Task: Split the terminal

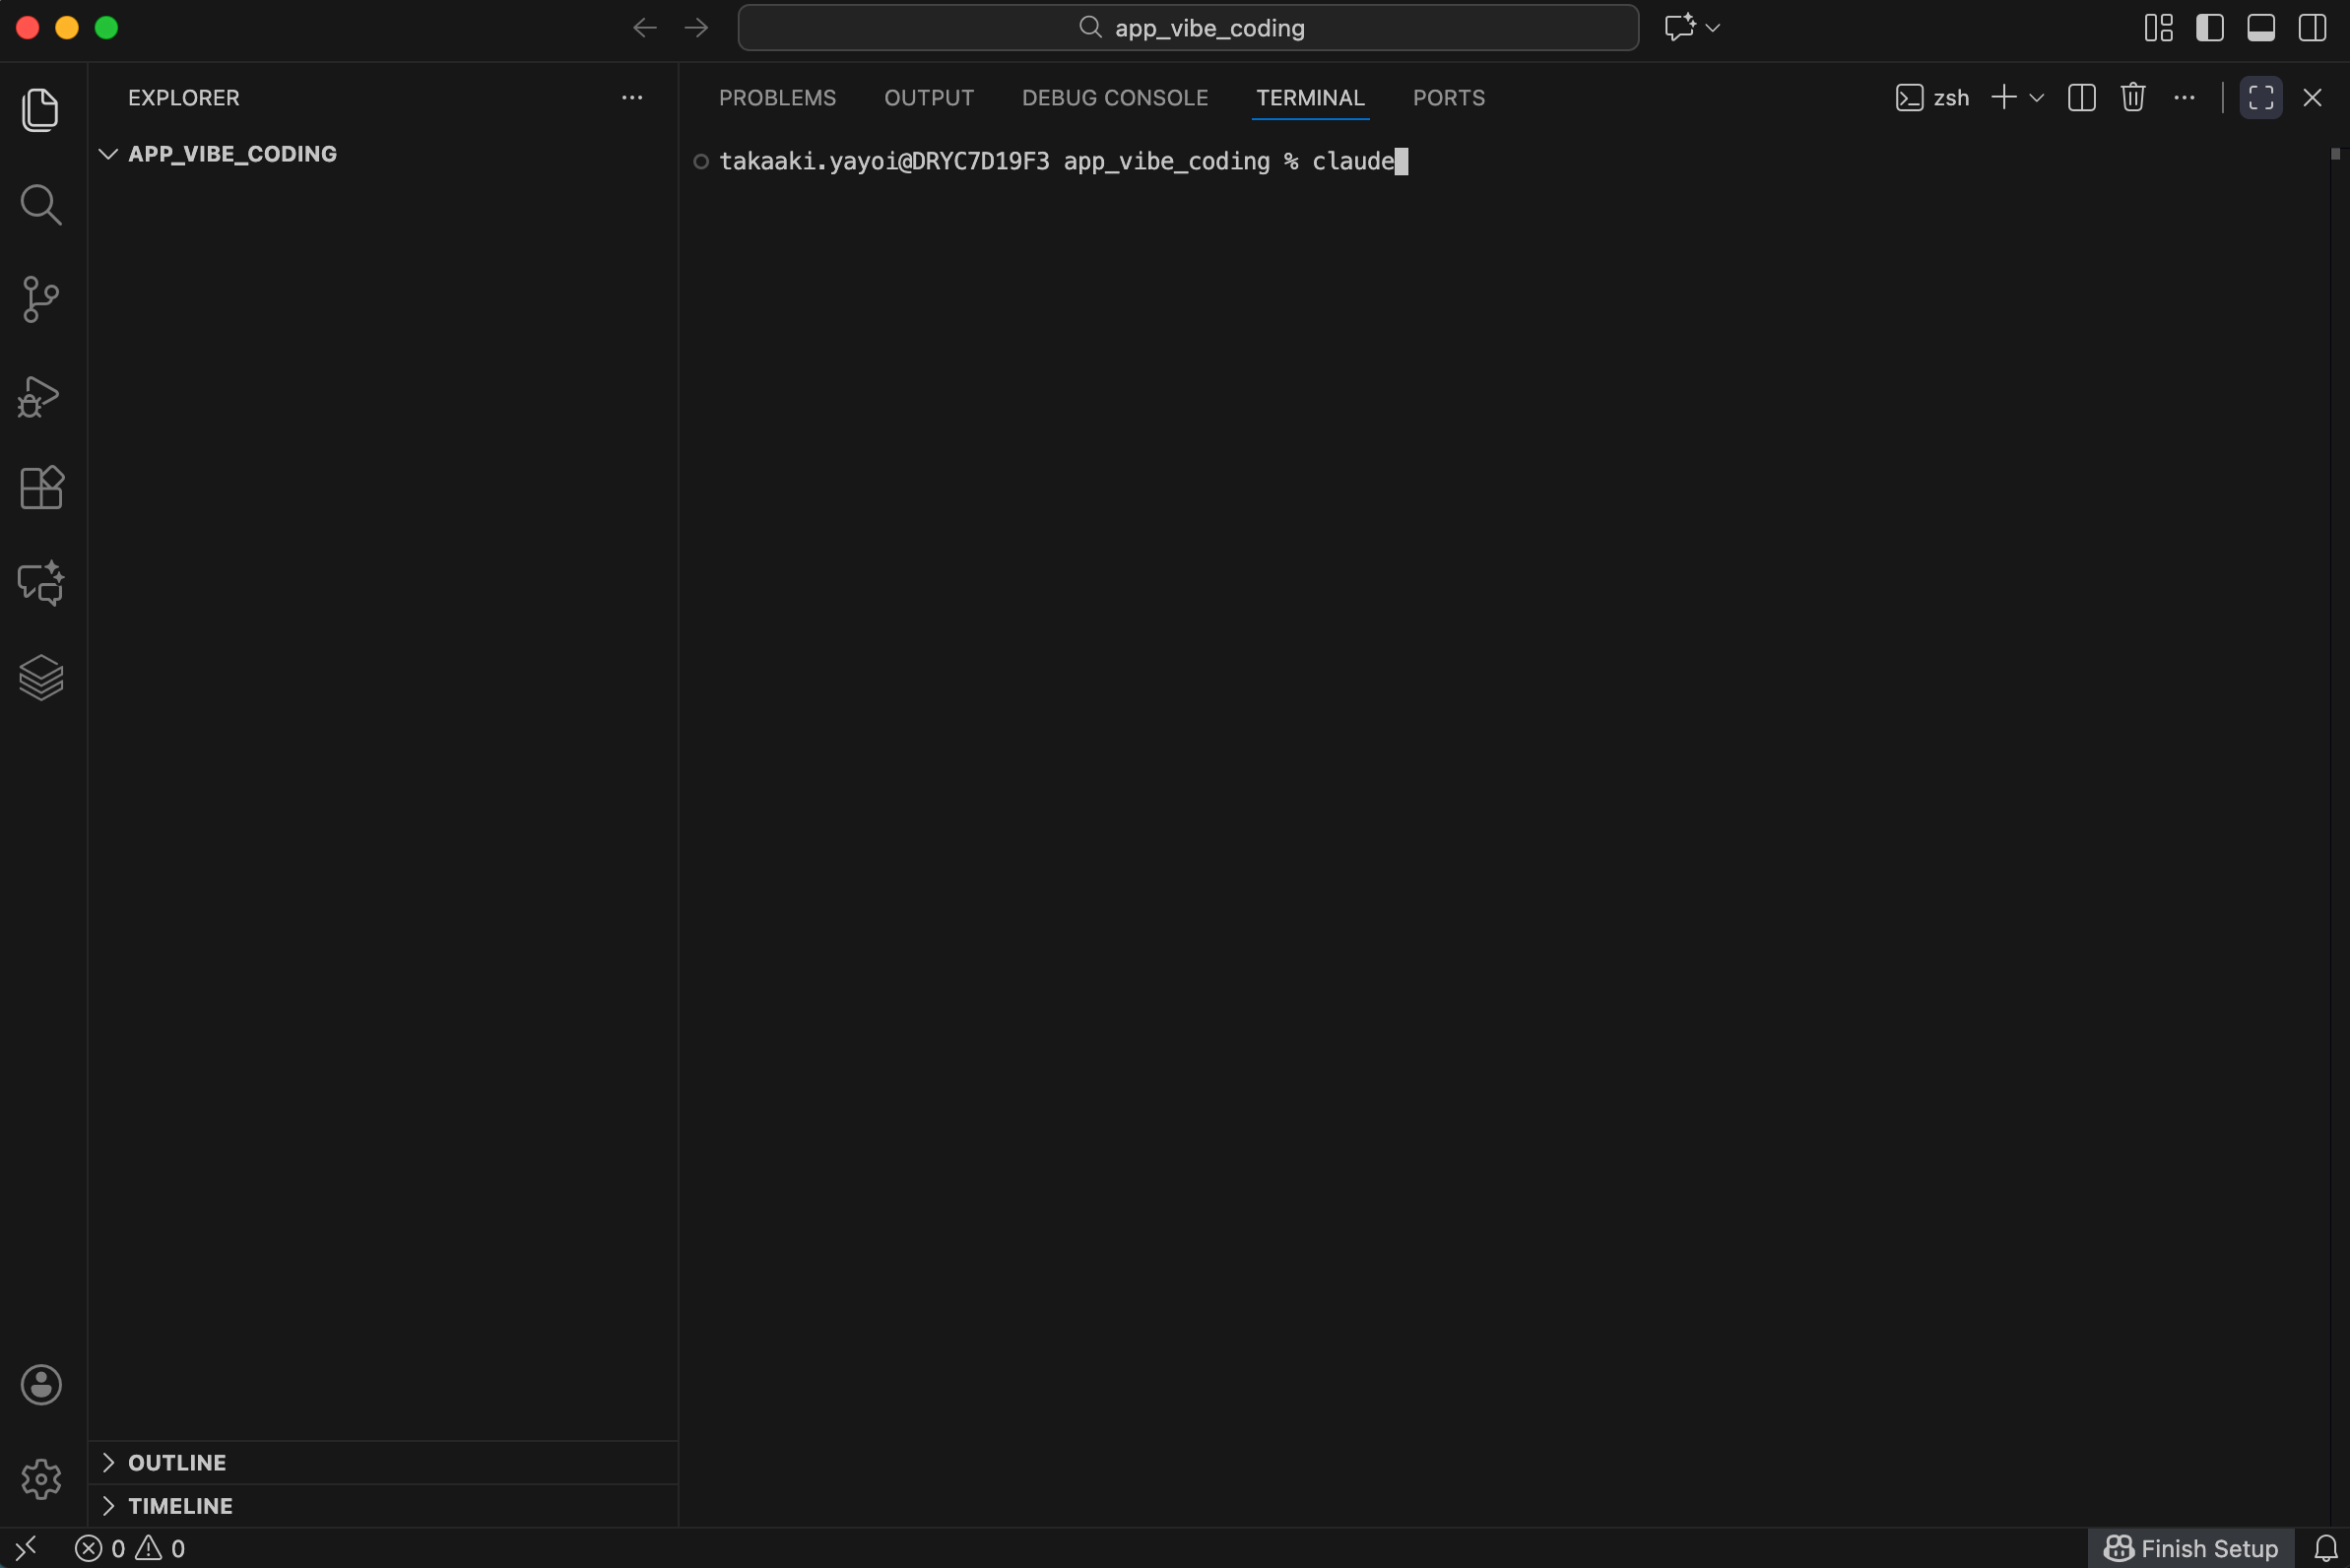Action: tap(2081, 97)
